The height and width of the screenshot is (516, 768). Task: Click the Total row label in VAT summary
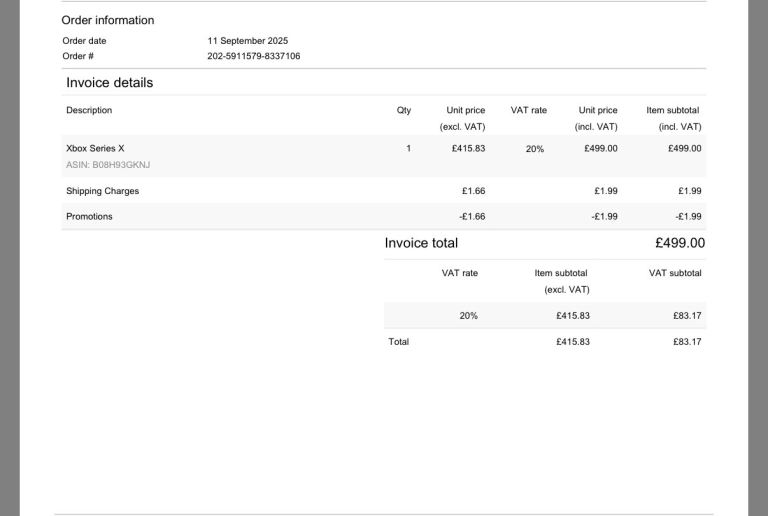pyautogui.click(x=398, y=342)
